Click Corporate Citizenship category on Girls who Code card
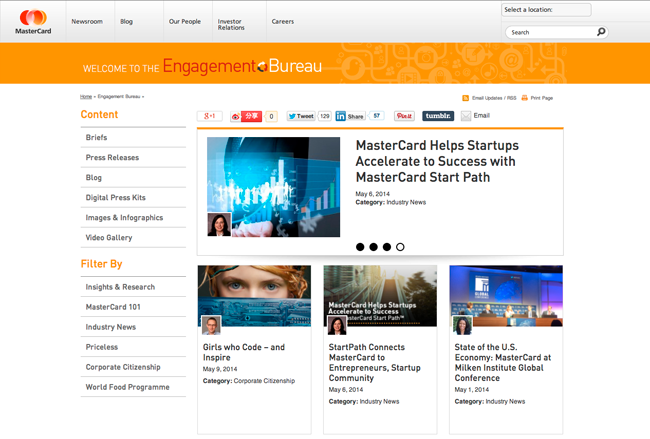650x439 pixels. [x=264, y=381]
